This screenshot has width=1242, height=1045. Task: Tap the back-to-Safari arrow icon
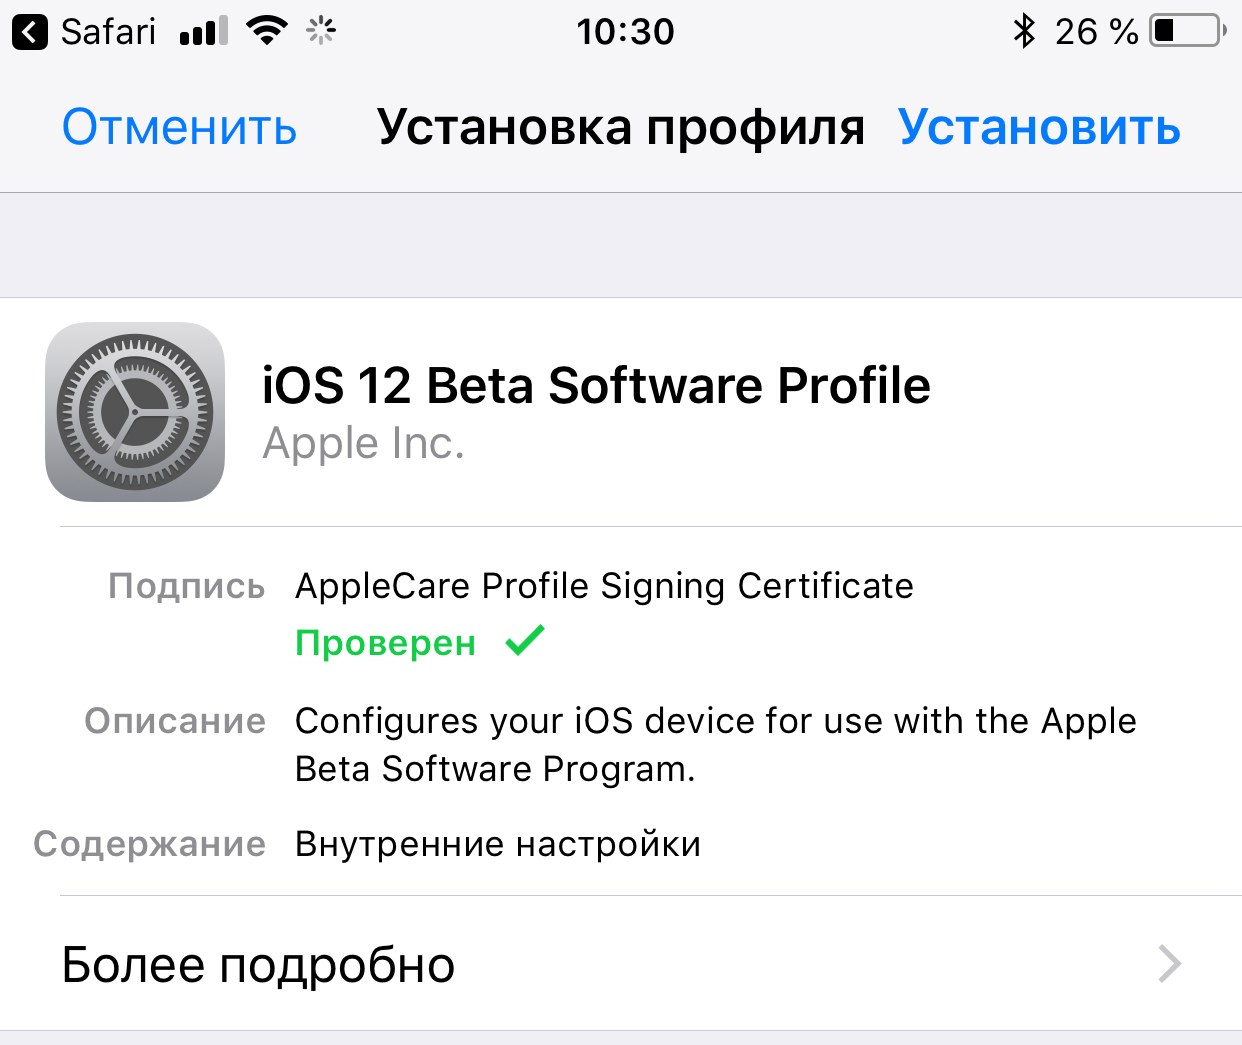[x=30, y=32]
